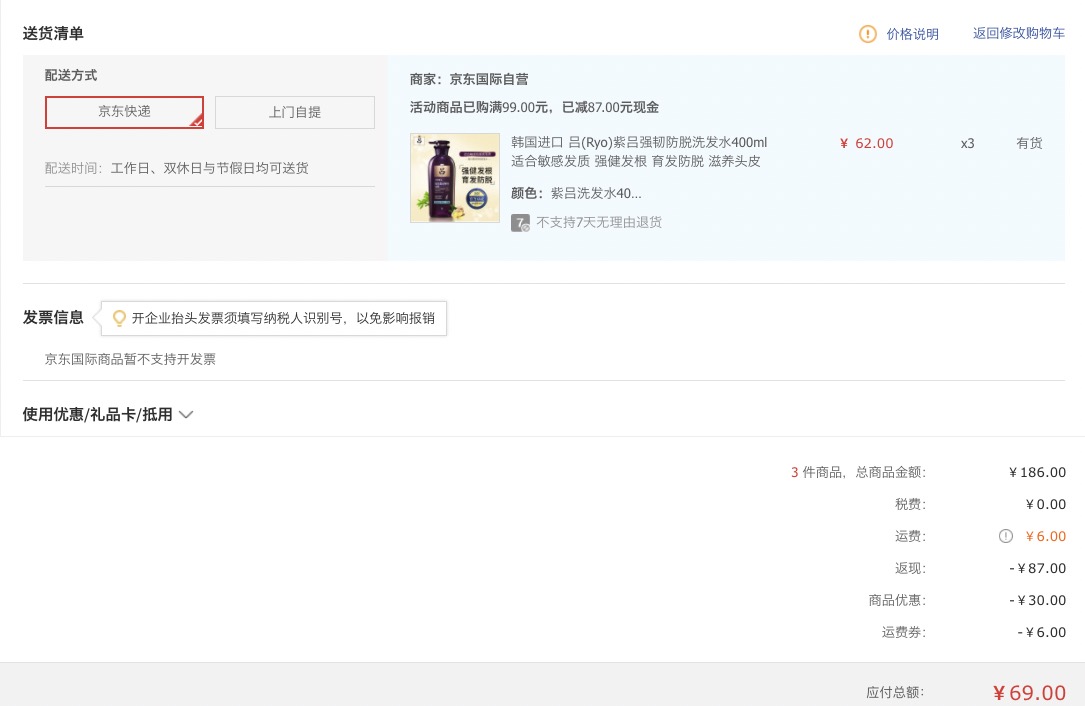This screenshot has width=1085, height=706.
Task: Click the 有货 stock status
Action: click(1029, 143)
